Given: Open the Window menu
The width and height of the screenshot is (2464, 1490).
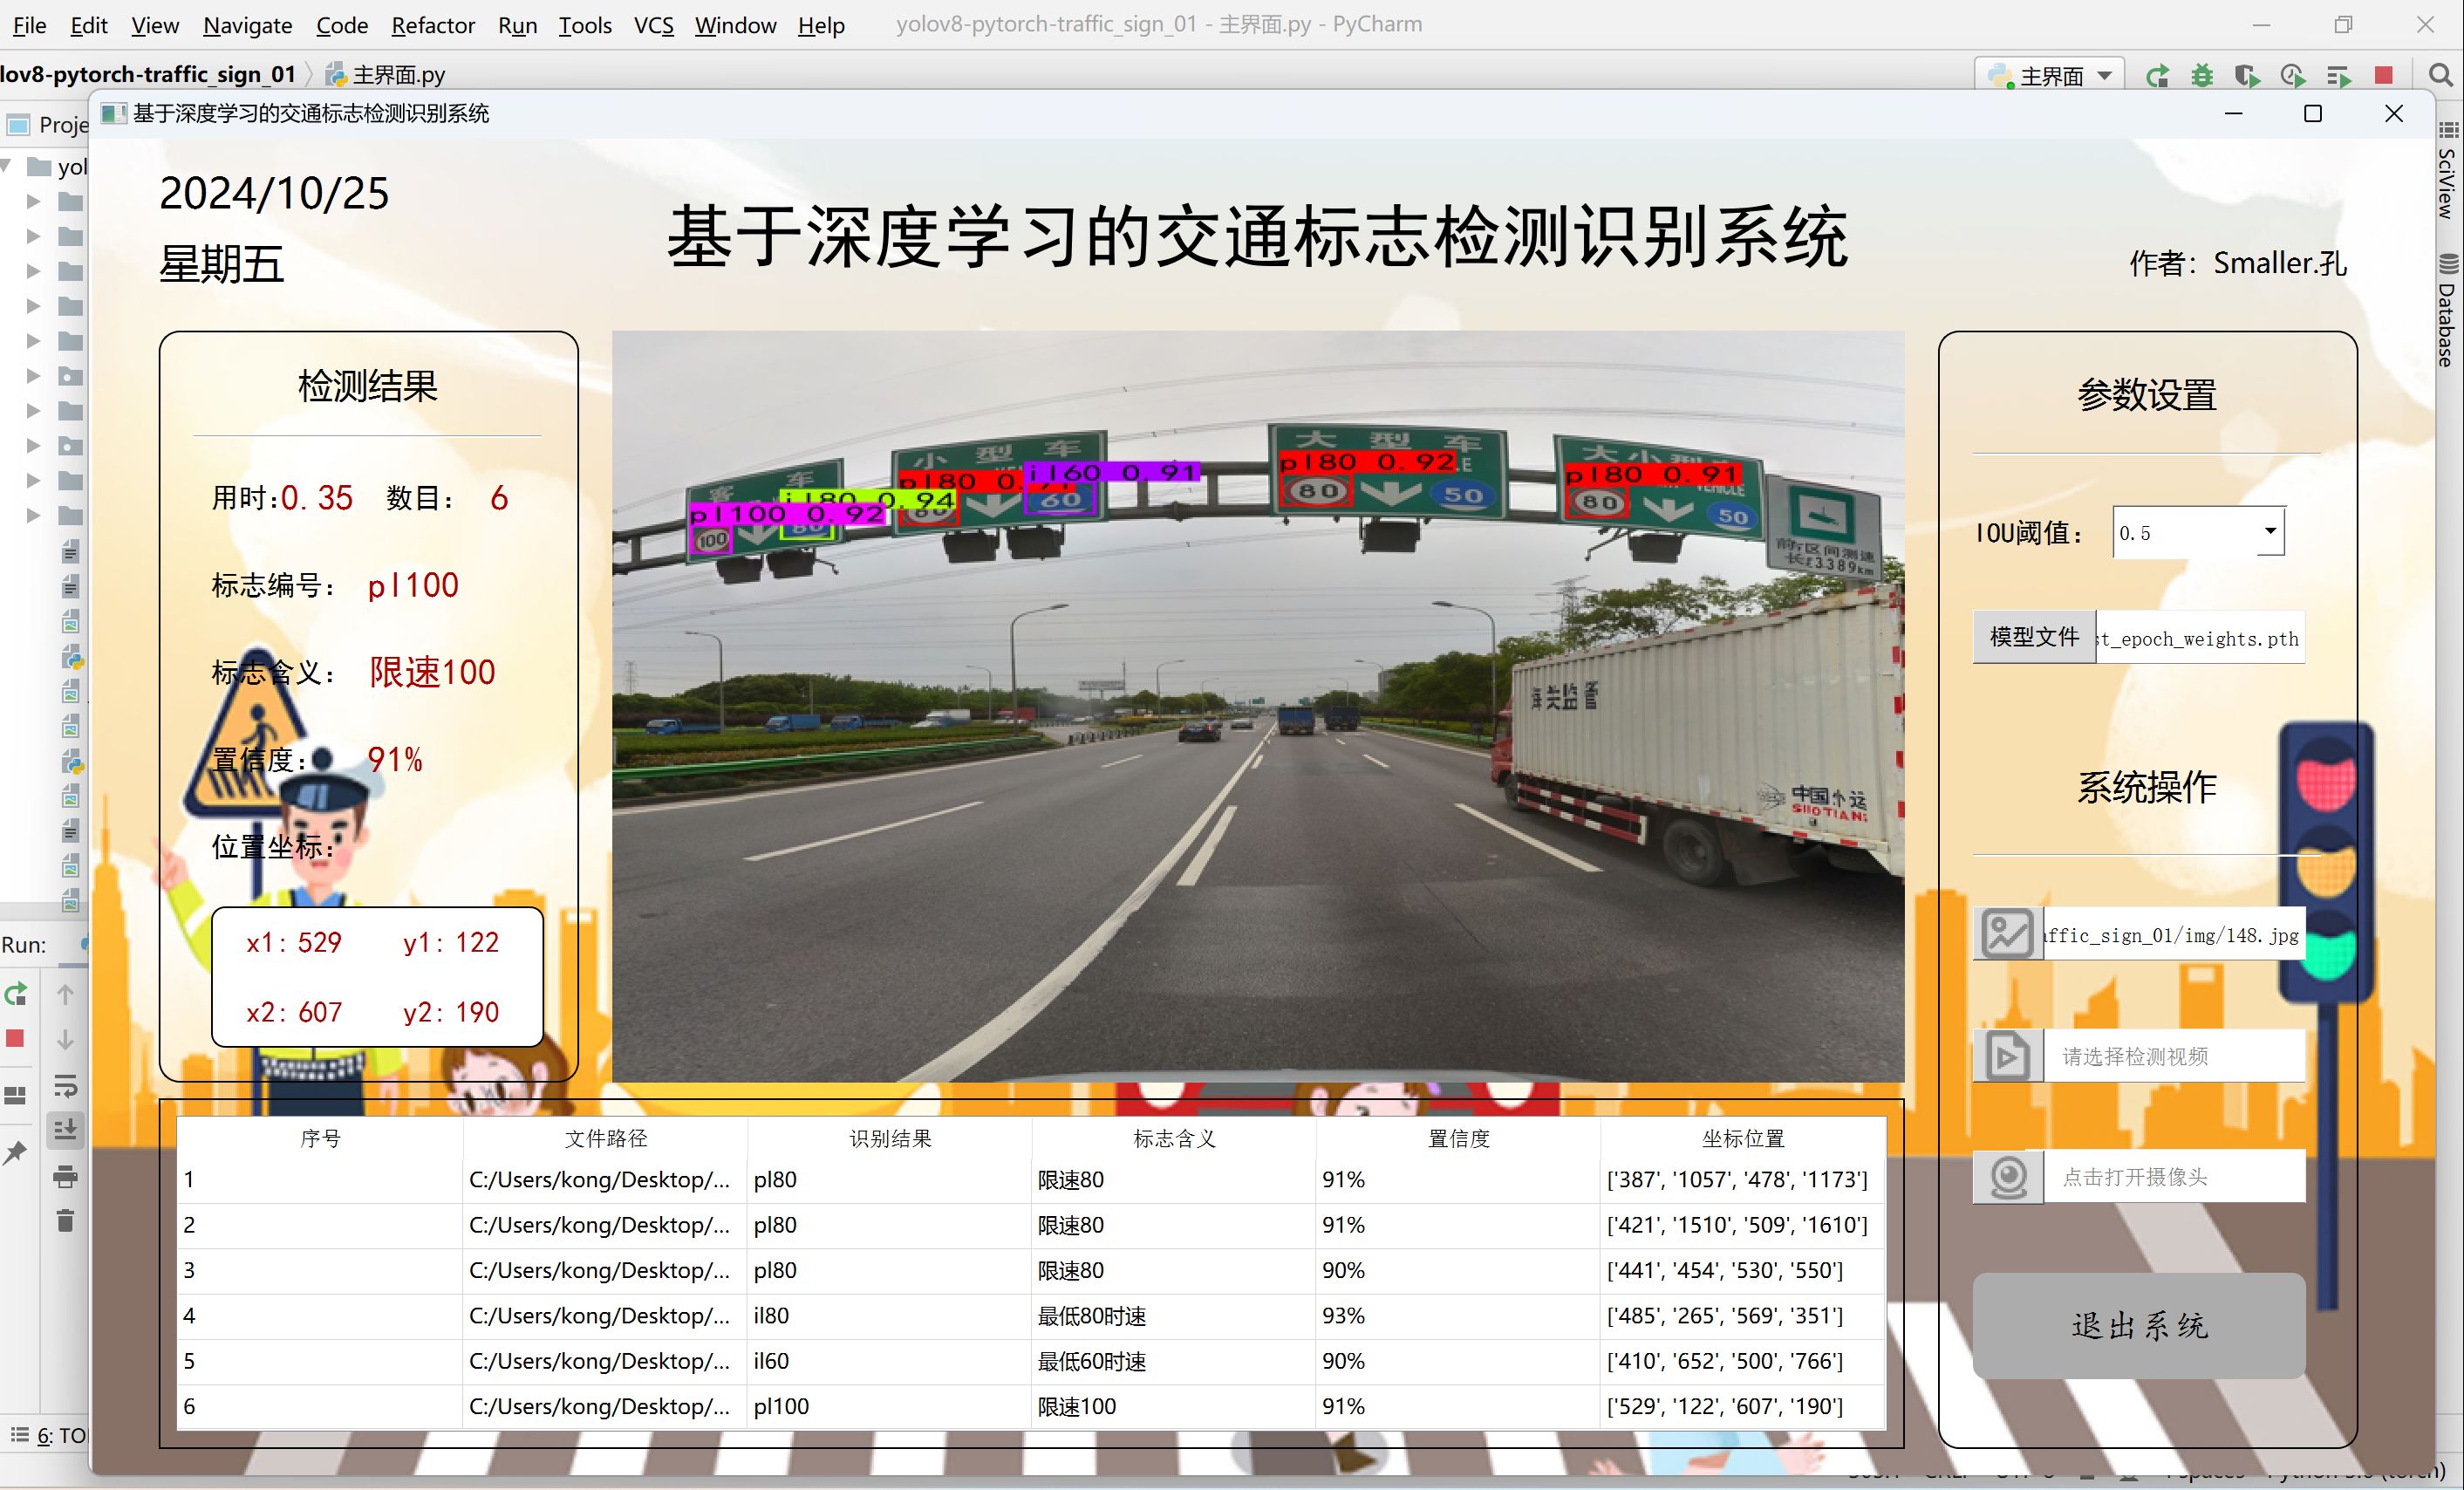Looking at the screenshot, I should [x=735, y=25].
